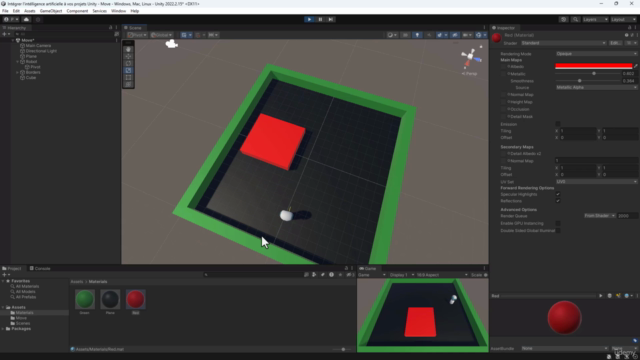Toggle scene lighting bulb icon
This screenshot has width=640, height=360.
[417, 35]
